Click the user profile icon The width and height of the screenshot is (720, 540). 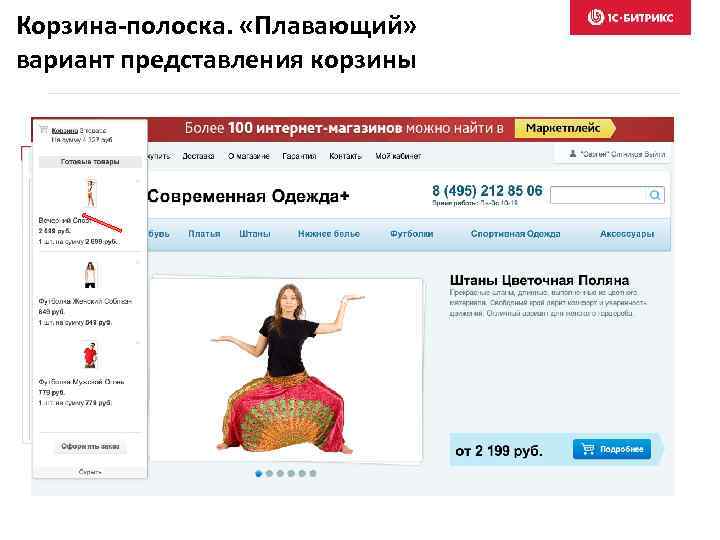[573, 154]
